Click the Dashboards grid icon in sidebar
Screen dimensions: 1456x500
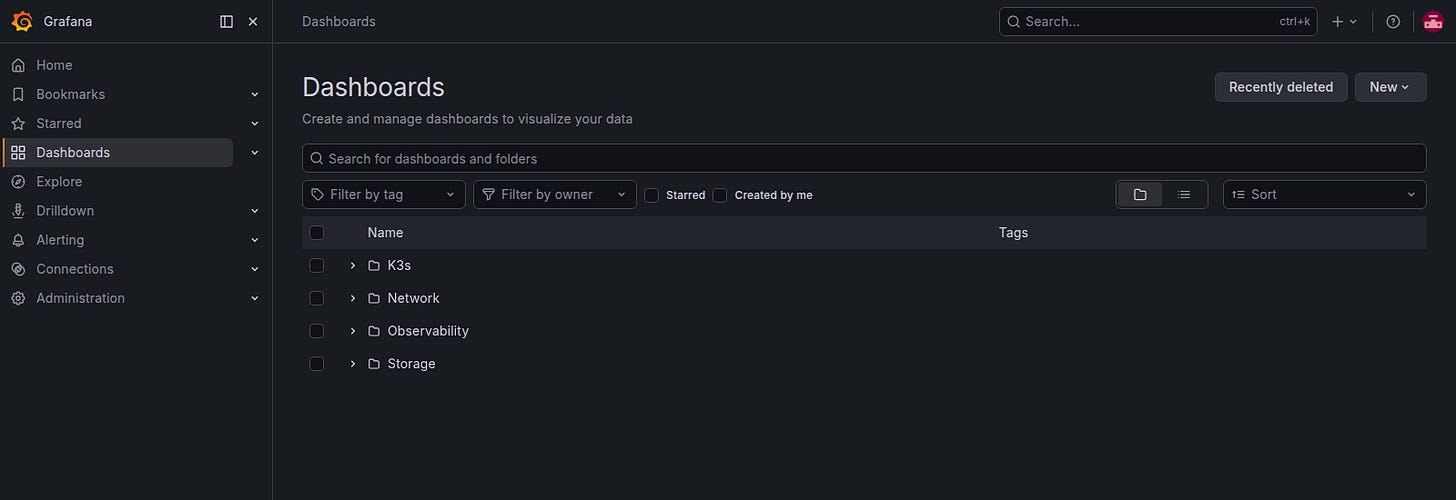pos(18,152)
